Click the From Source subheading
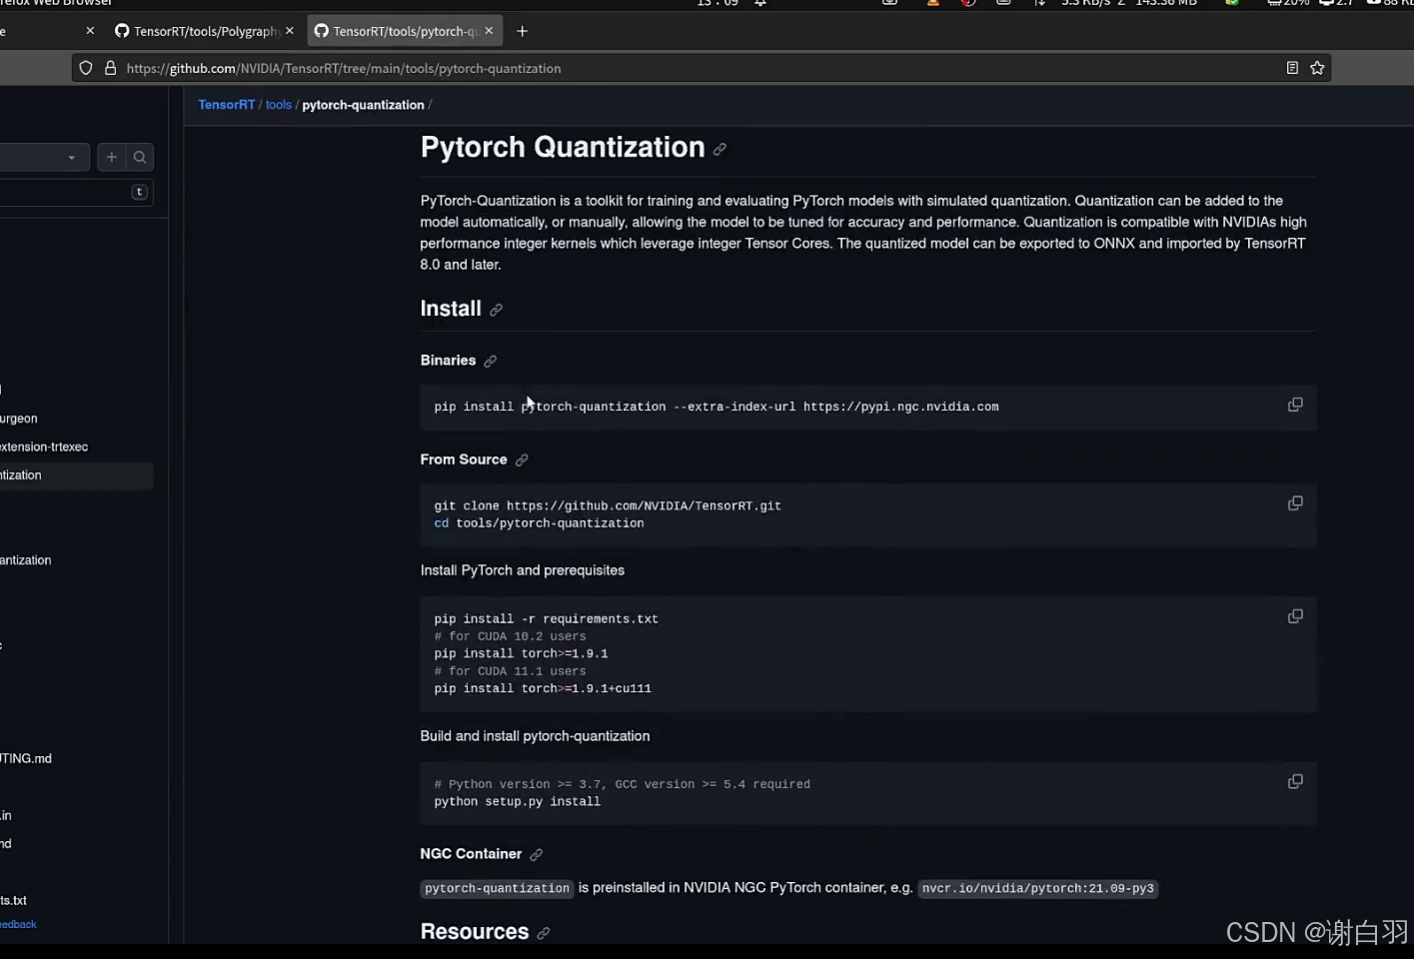Screen dimensions: 1414x959 coord(464,460)
